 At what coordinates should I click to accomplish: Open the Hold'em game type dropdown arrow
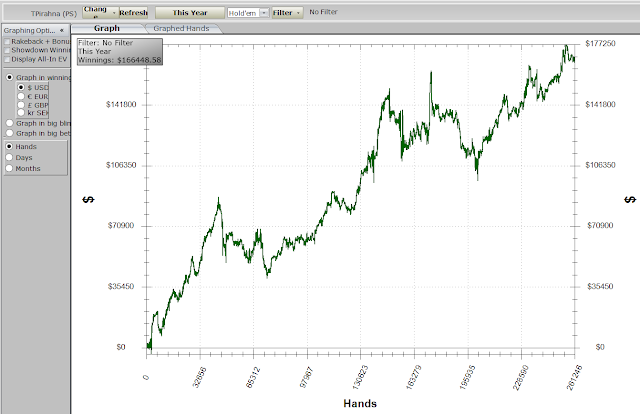pyautogui.click(x=264, y=13)
